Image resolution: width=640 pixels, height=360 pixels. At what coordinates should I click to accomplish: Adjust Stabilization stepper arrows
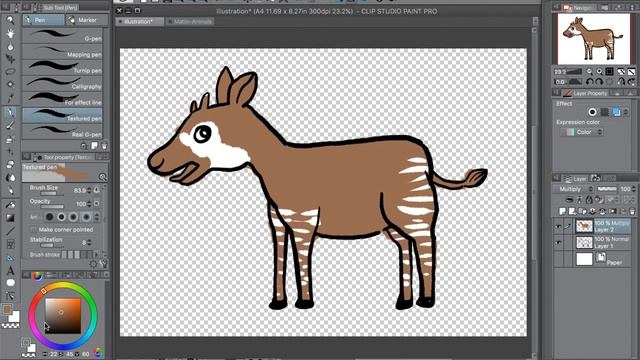tap(89, 242)
